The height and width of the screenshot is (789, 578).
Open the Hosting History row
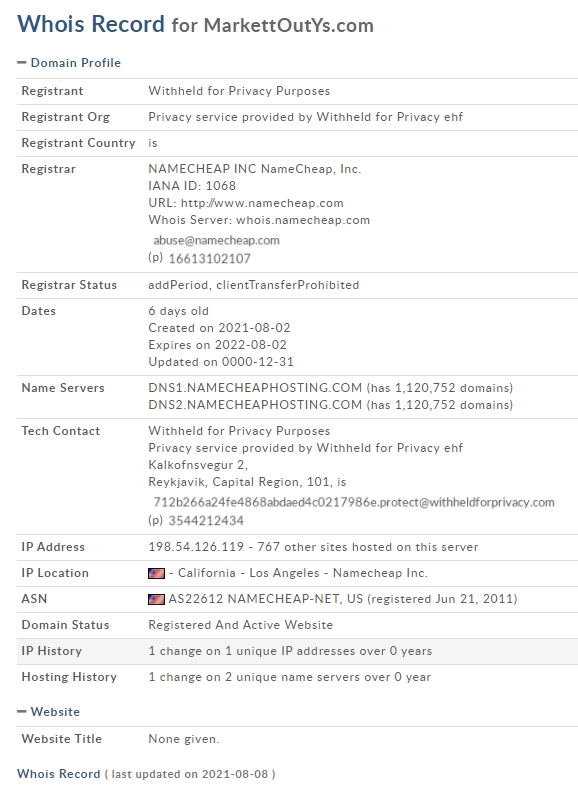point(297,677)
